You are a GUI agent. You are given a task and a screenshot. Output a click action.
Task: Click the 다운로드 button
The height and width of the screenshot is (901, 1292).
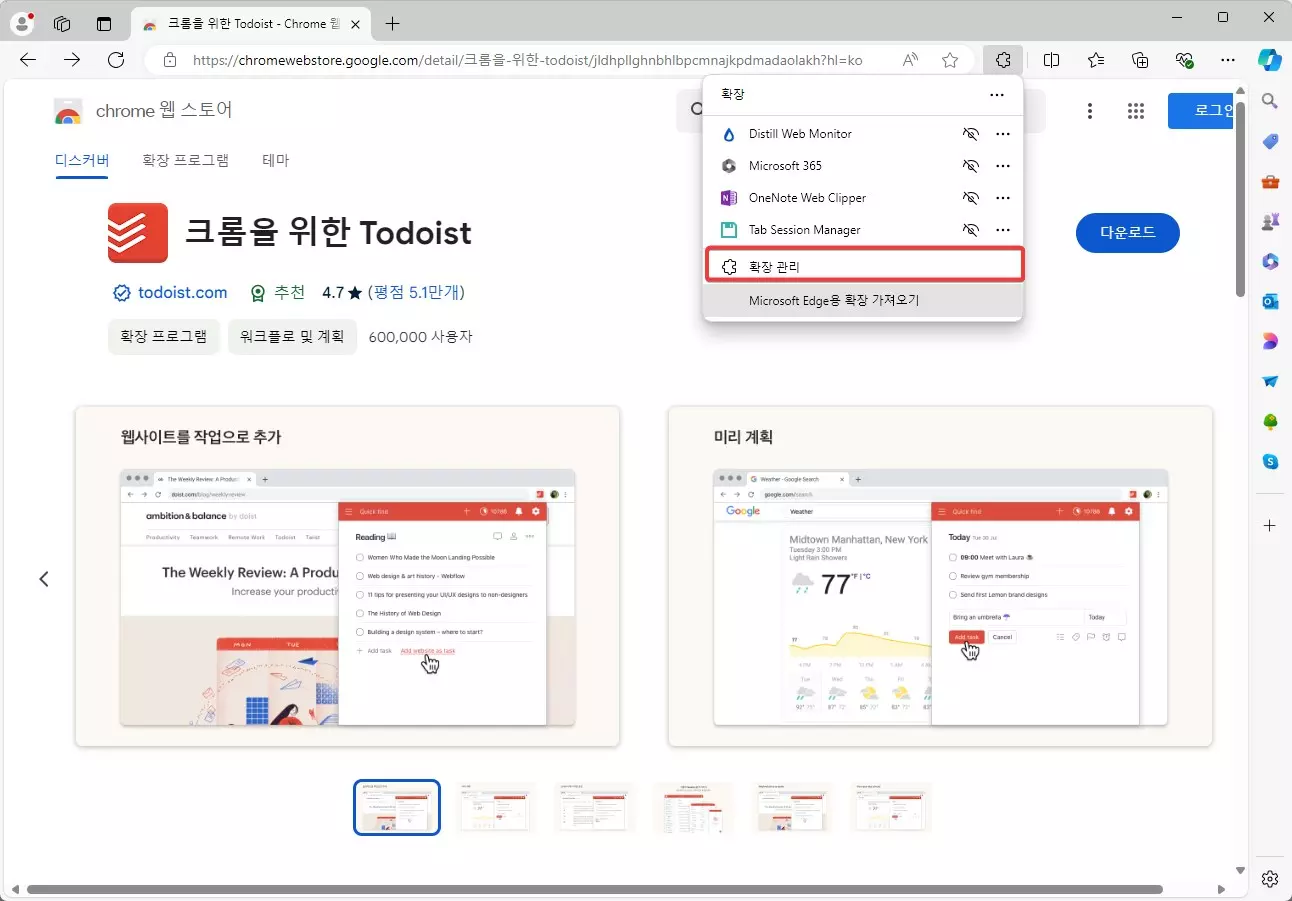[x=1128, y=233]
